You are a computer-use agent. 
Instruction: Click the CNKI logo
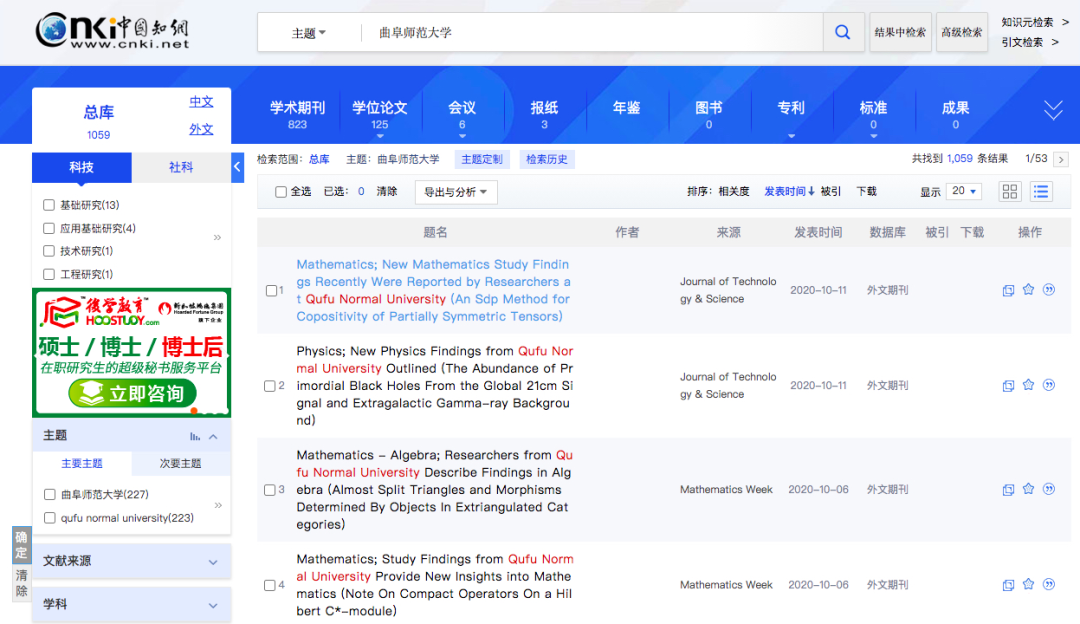(110, 30)
